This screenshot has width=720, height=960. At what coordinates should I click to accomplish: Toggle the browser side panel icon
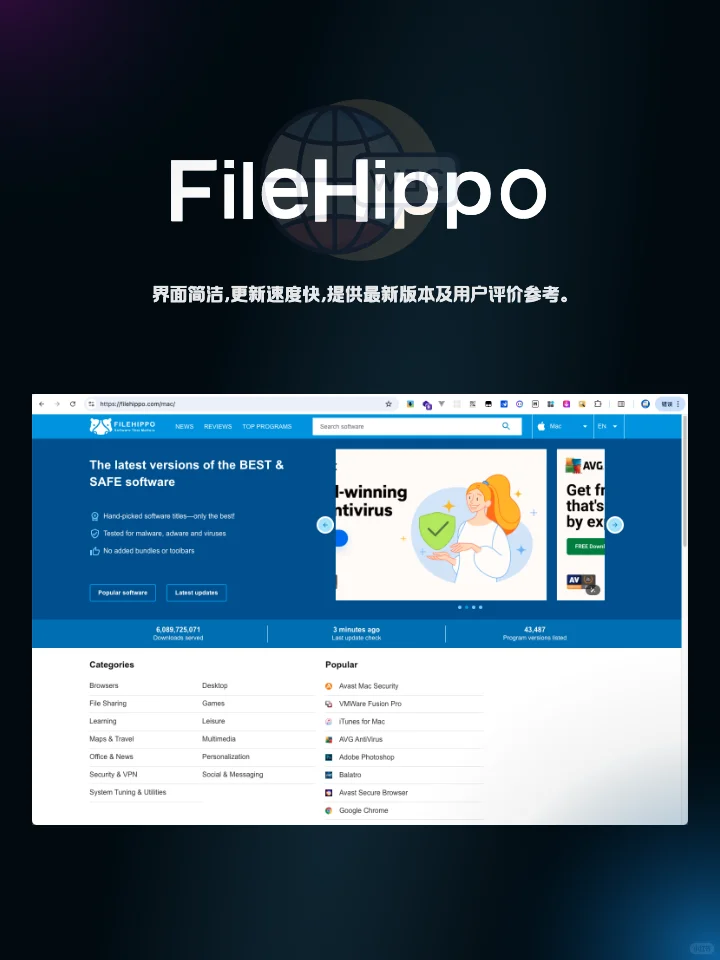click(621, 404)
